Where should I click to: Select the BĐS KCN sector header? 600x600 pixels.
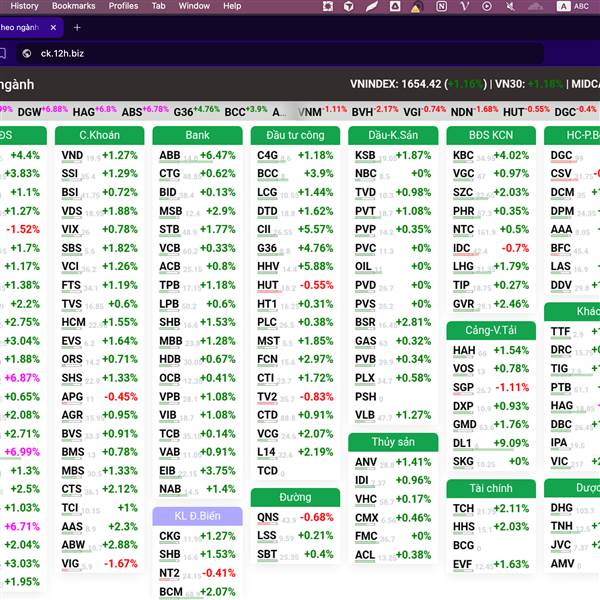click(491, 135)
